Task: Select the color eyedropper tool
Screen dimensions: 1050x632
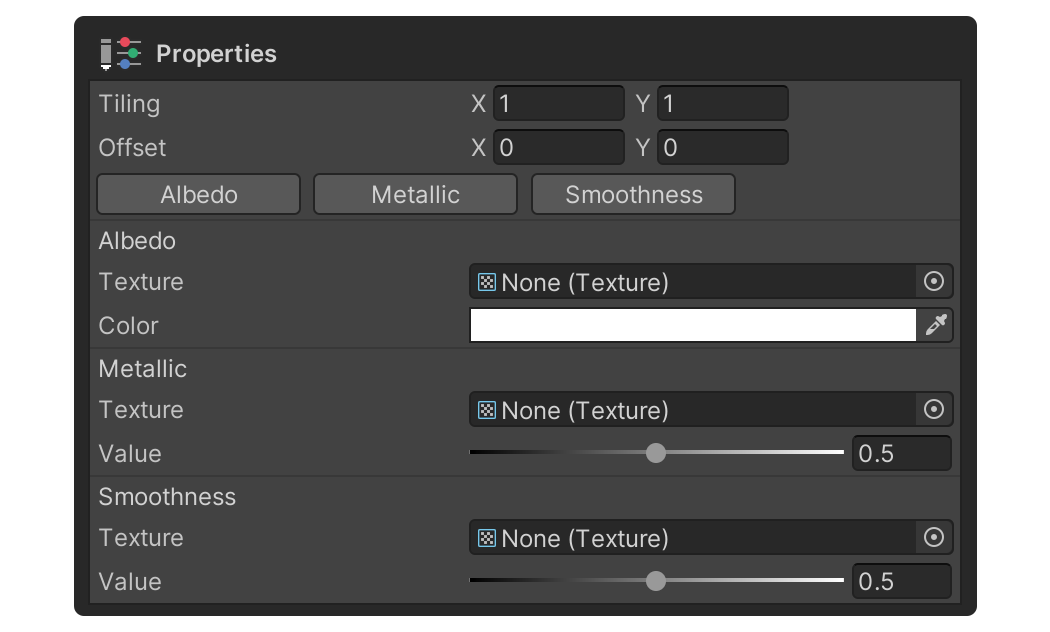Action: tap(936, 325)
